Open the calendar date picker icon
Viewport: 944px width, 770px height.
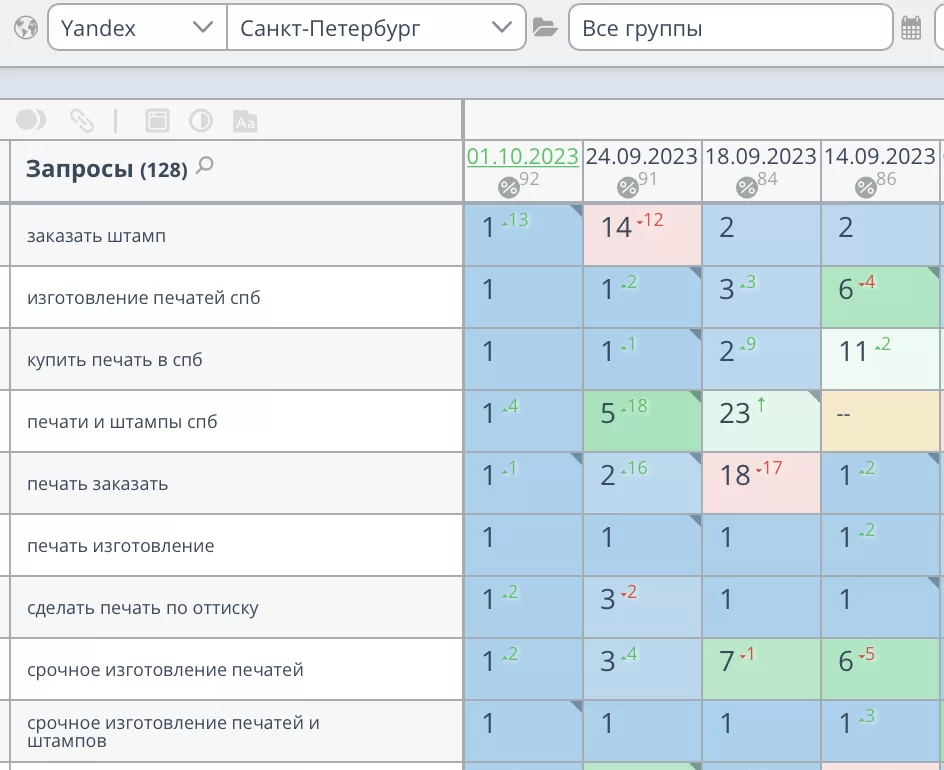click(911, 28)
